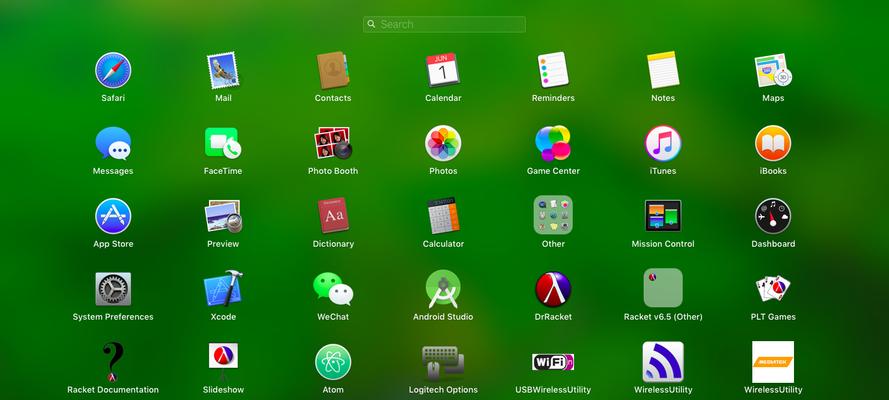889x400 pixels.
Task: Start FaceTime
Action: (x=223, y=143)
